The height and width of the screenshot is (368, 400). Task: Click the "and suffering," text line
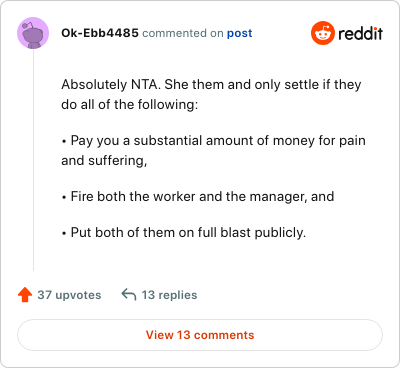point(104,161)
